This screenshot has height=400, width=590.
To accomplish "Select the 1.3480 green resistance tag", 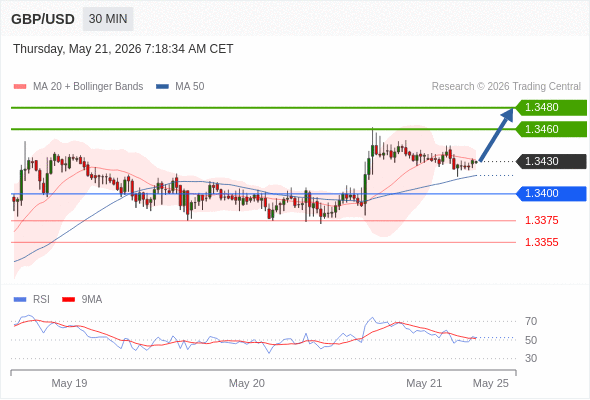I will [551, 108].
